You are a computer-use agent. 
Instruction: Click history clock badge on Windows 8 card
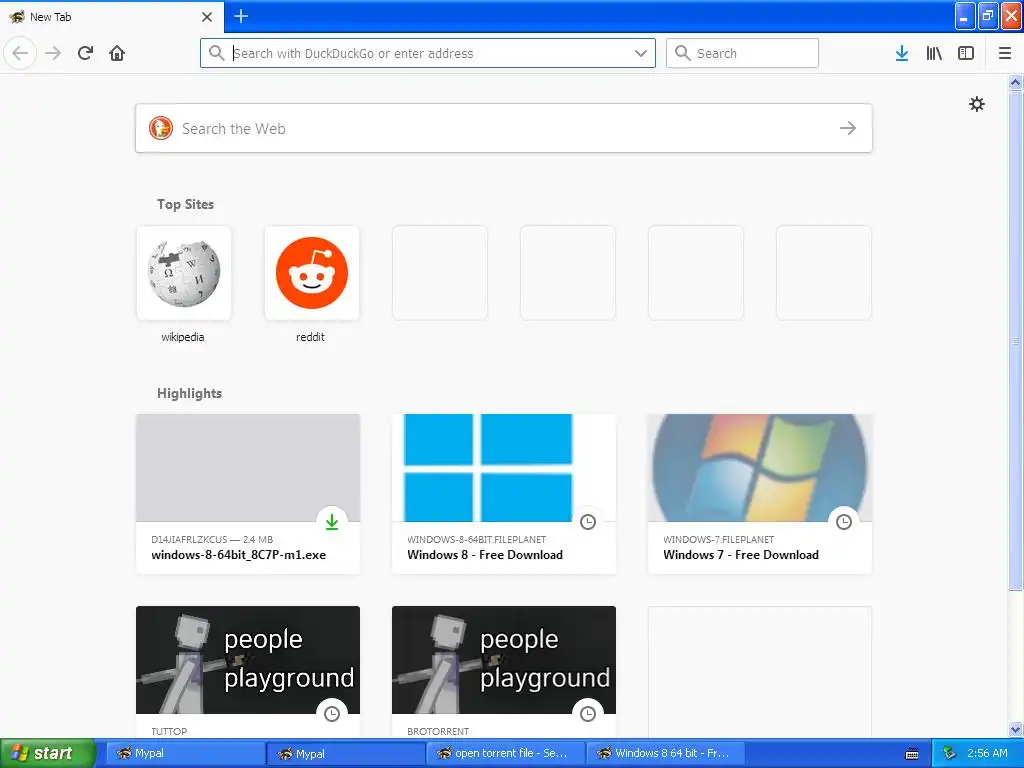588,522
